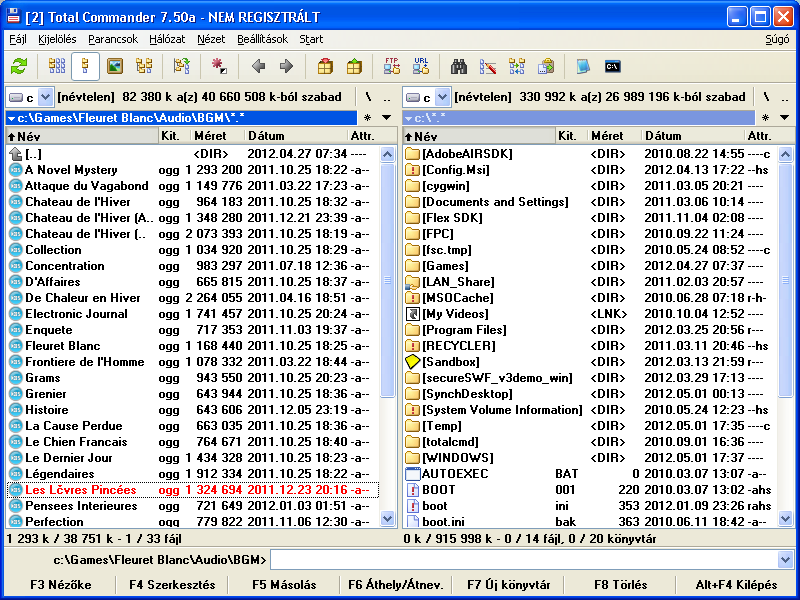Screen dimensions: 800x600
Task: Click the copy names to clipboard icon
Action: pos(546,66)
